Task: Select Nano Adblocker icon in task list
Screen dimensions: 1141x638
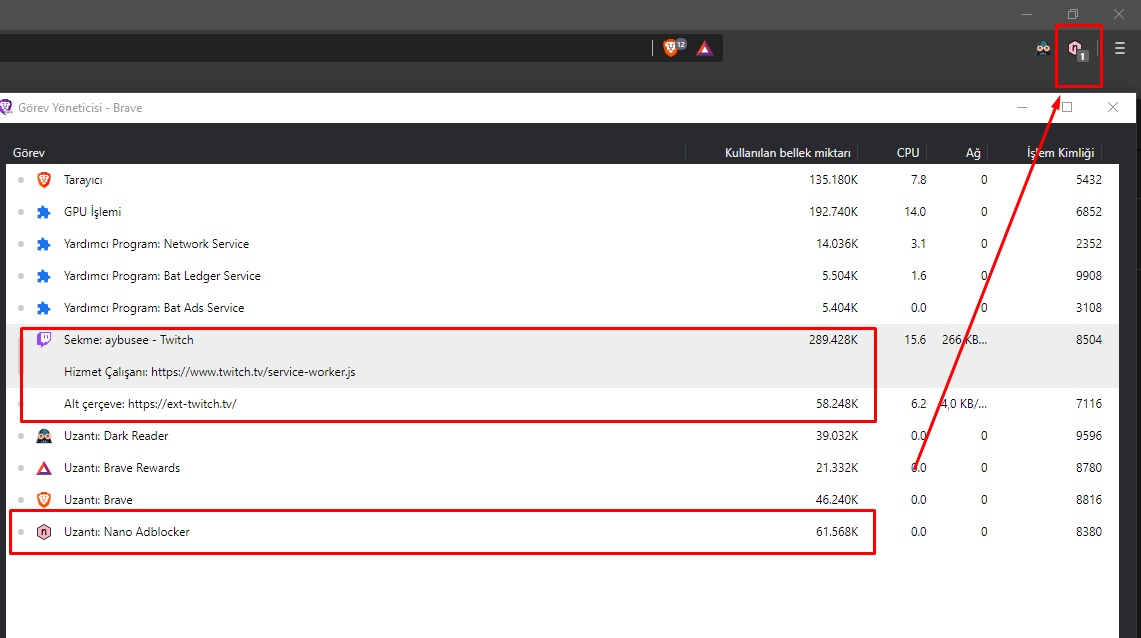Action: (44, 532)
